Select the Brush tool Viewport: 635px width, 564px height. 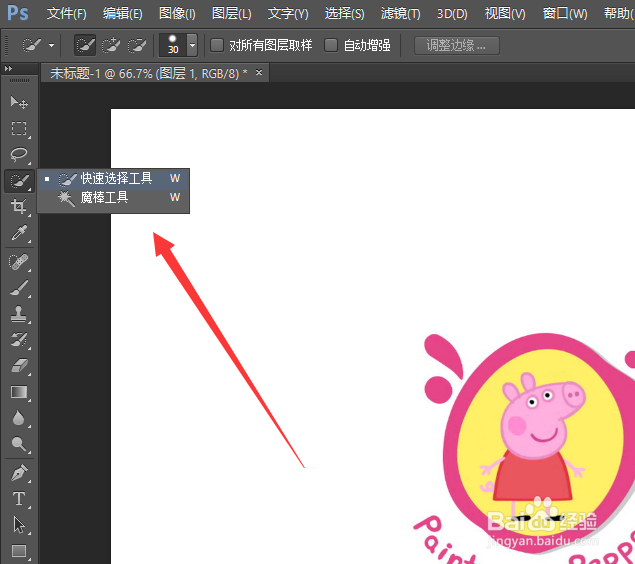coord(19,288)
